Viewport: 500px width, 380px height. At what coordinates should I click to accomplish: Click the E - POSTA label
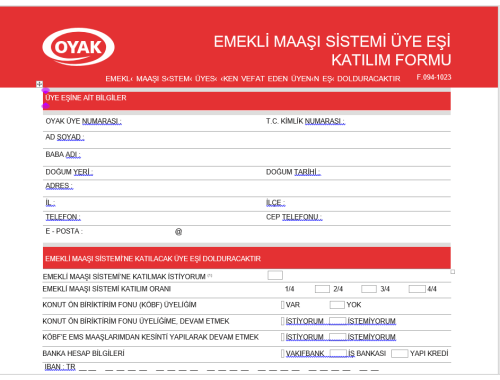[64, 231]
